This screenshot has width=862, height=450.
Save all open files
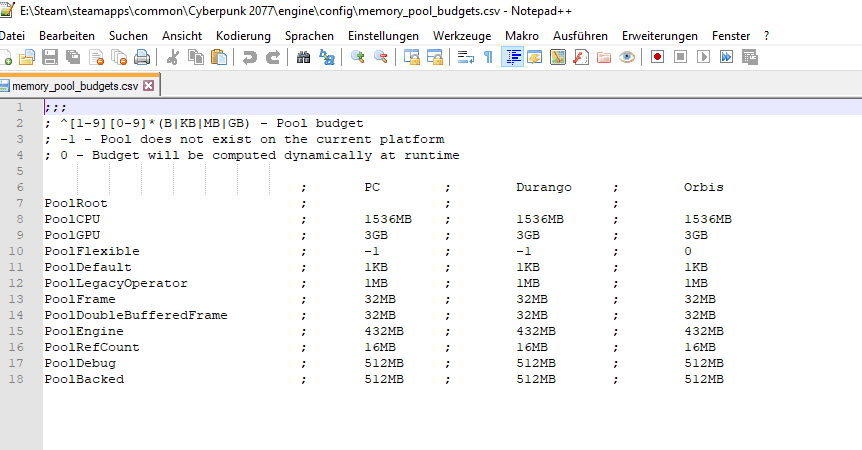(x=73, y=57)
